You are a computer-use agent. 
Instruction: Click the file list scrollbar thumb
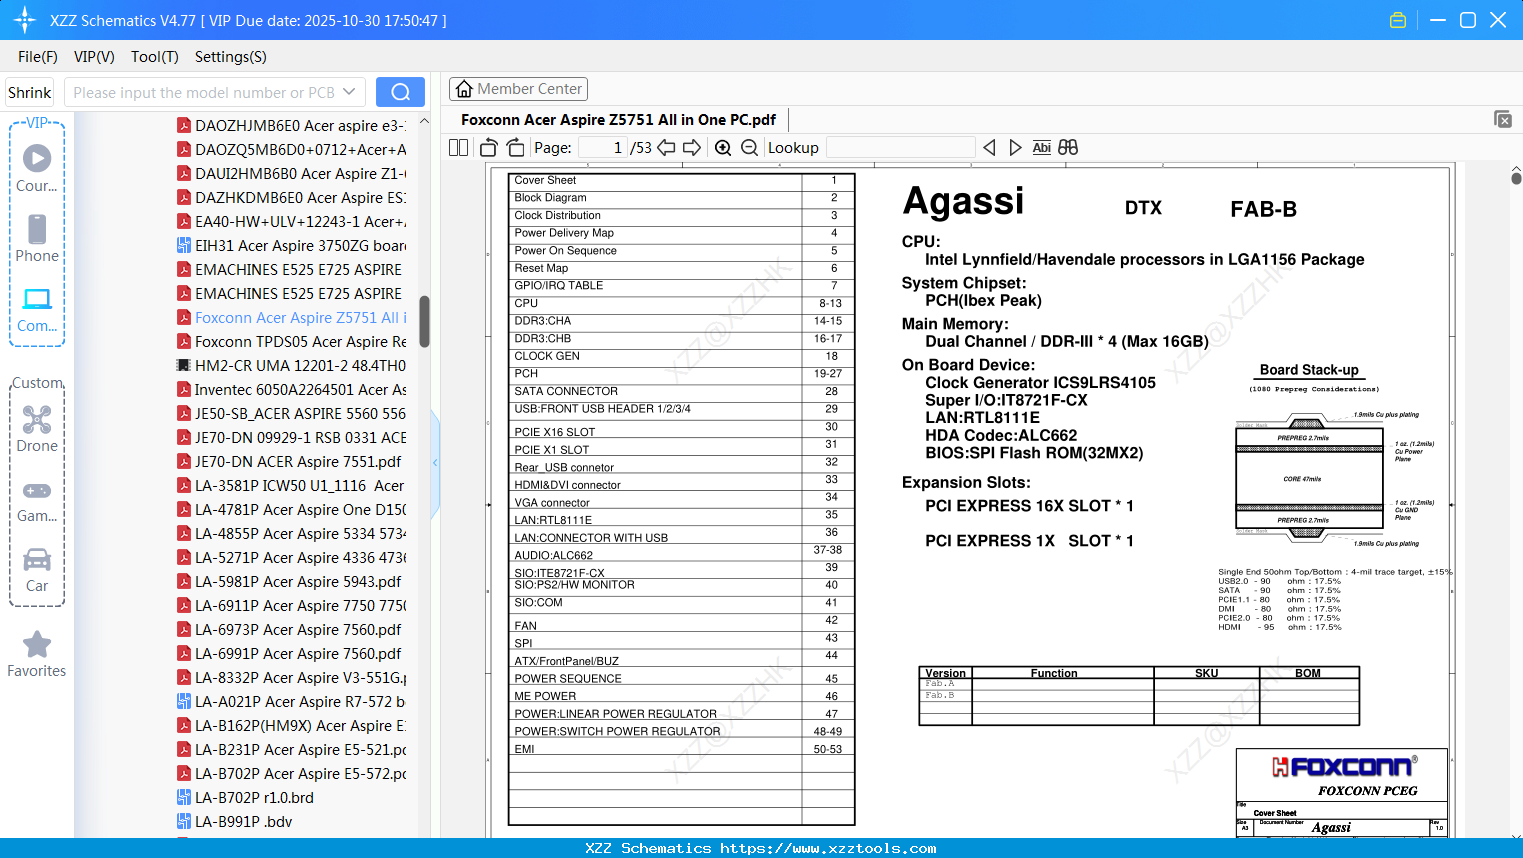(x=424, y=321)
